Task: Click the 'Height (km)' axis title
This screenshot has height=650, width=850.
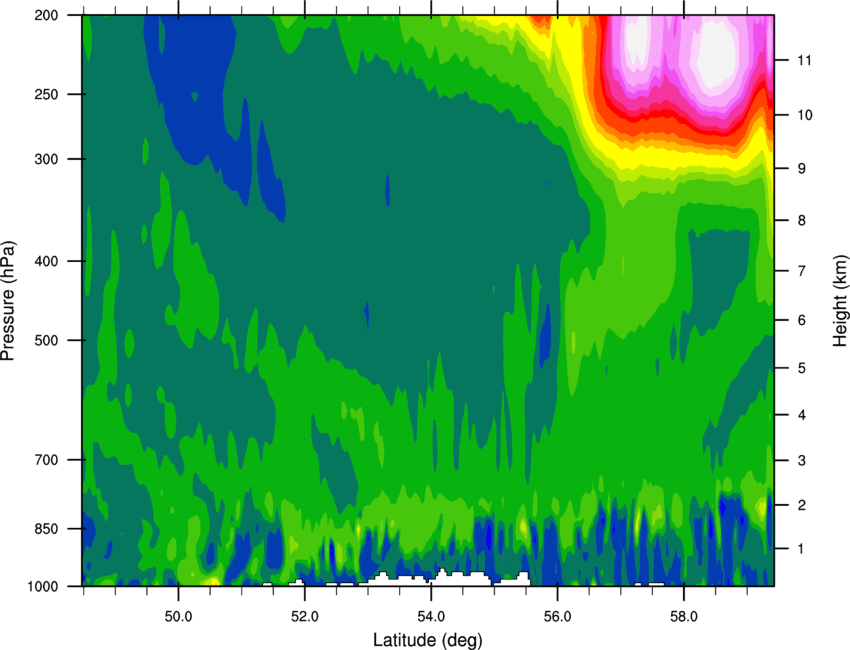Action: pyautogui.click(x=840, y=300)
